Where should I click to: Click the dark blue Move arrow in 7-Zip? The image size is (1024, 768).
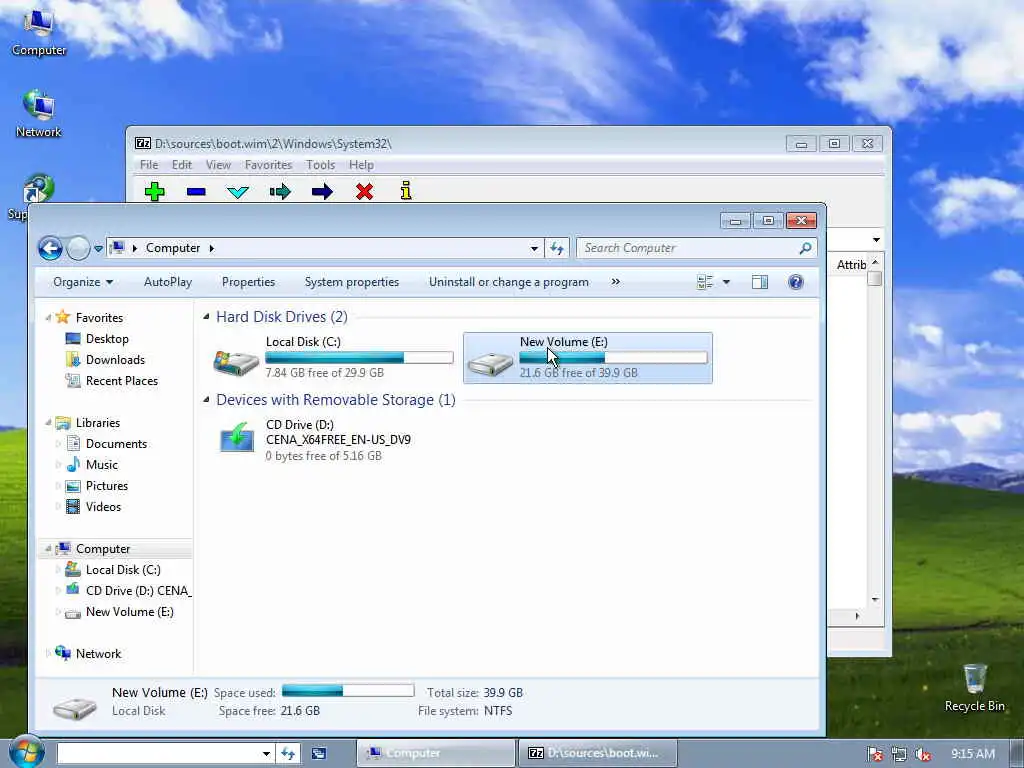click(x=322, y=191)
